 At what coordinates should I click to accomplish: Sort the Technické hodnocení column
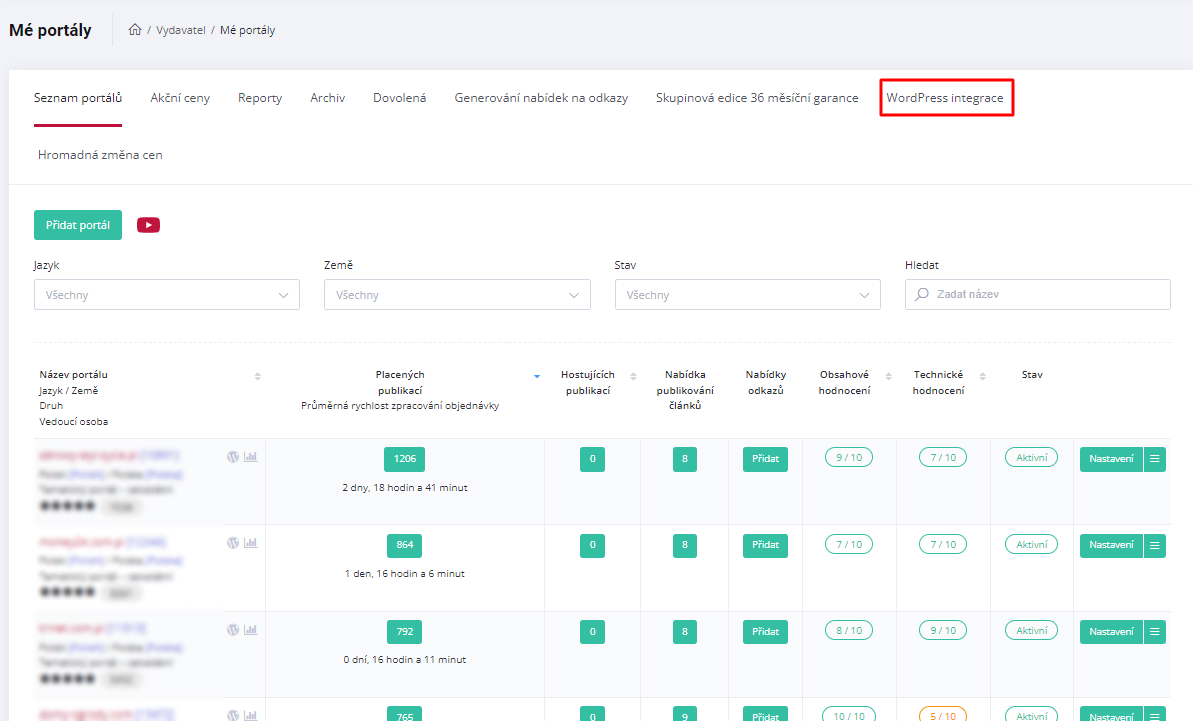(x=982, y=376)
